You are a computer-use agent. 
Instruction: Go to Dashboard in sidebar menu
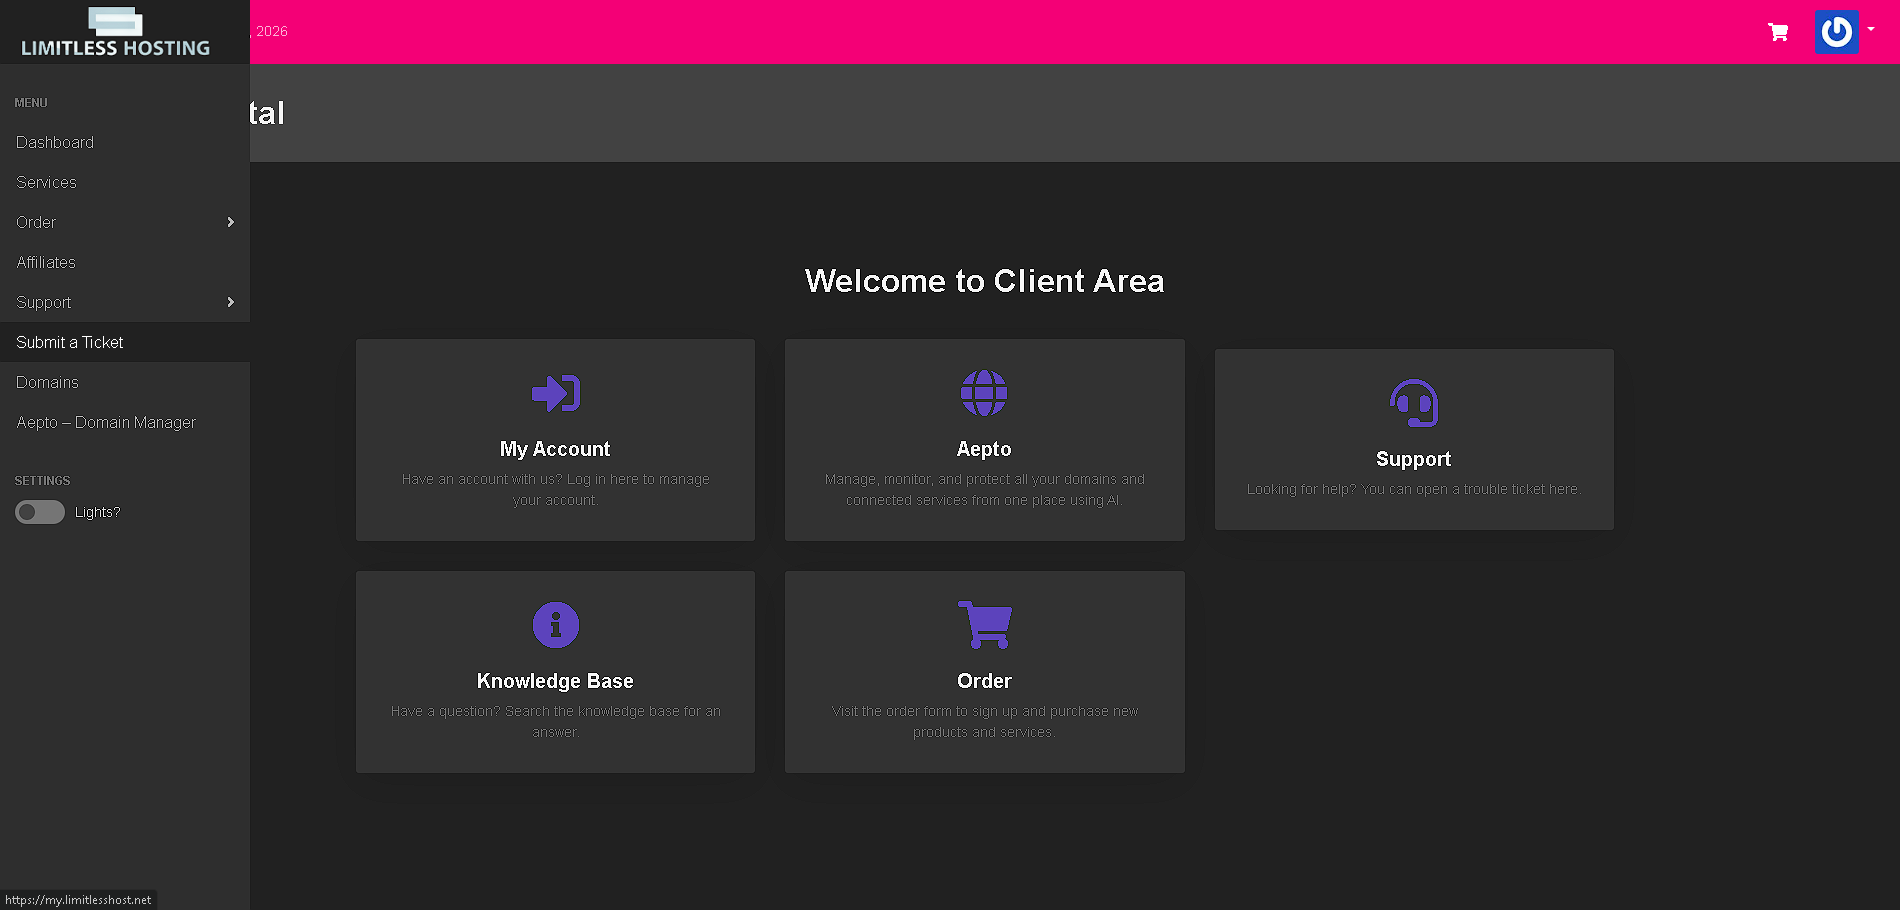55,142
